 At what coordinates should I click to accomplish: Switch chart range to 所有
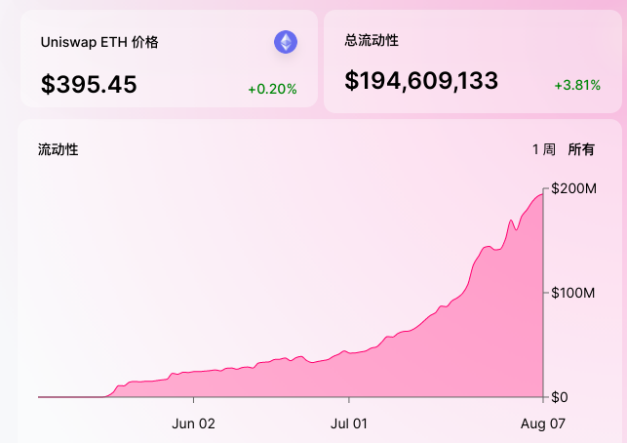(x=581, y=150)
